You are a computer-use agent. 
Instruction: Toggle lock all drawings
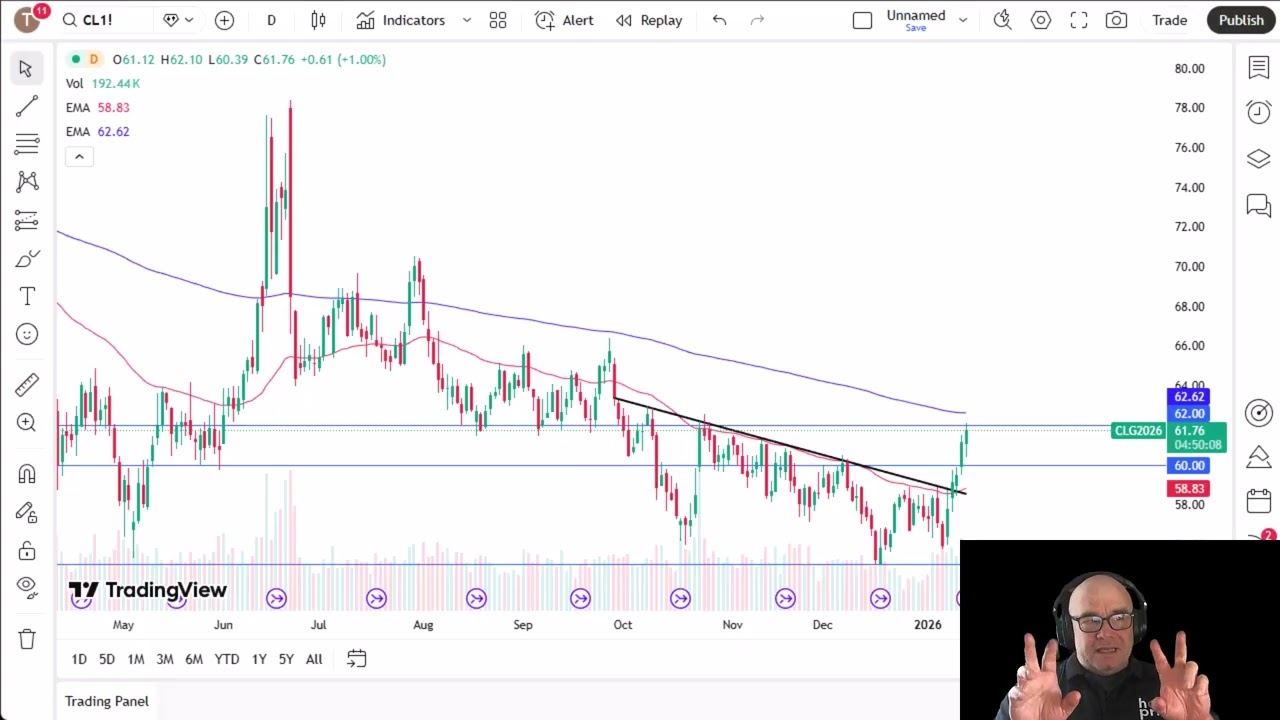[26, 550]
